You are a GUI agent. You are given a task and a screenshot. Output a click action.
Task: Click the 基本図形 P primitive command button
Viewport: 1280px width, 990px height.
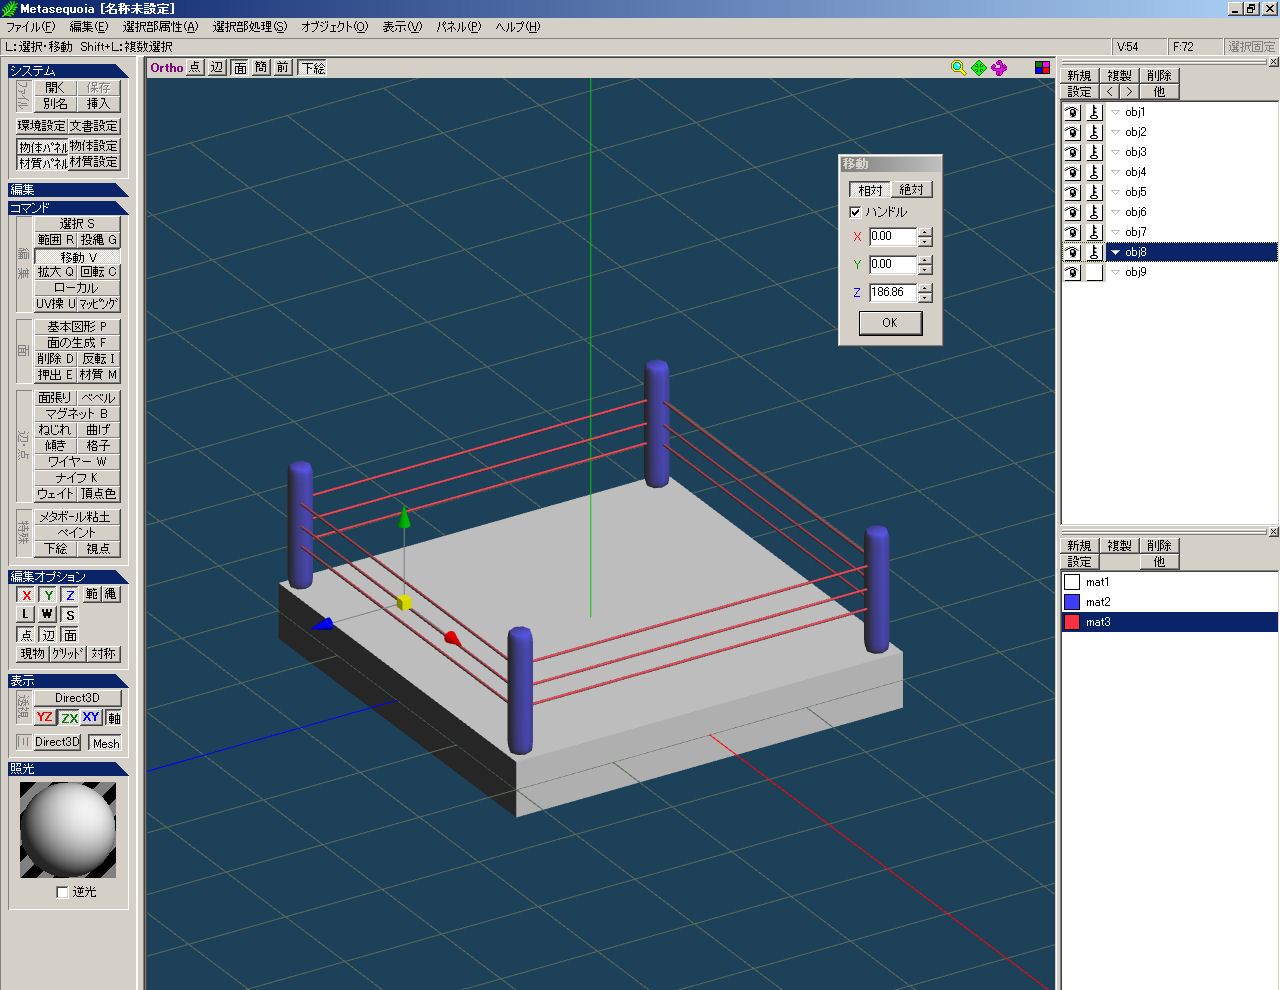77,327
